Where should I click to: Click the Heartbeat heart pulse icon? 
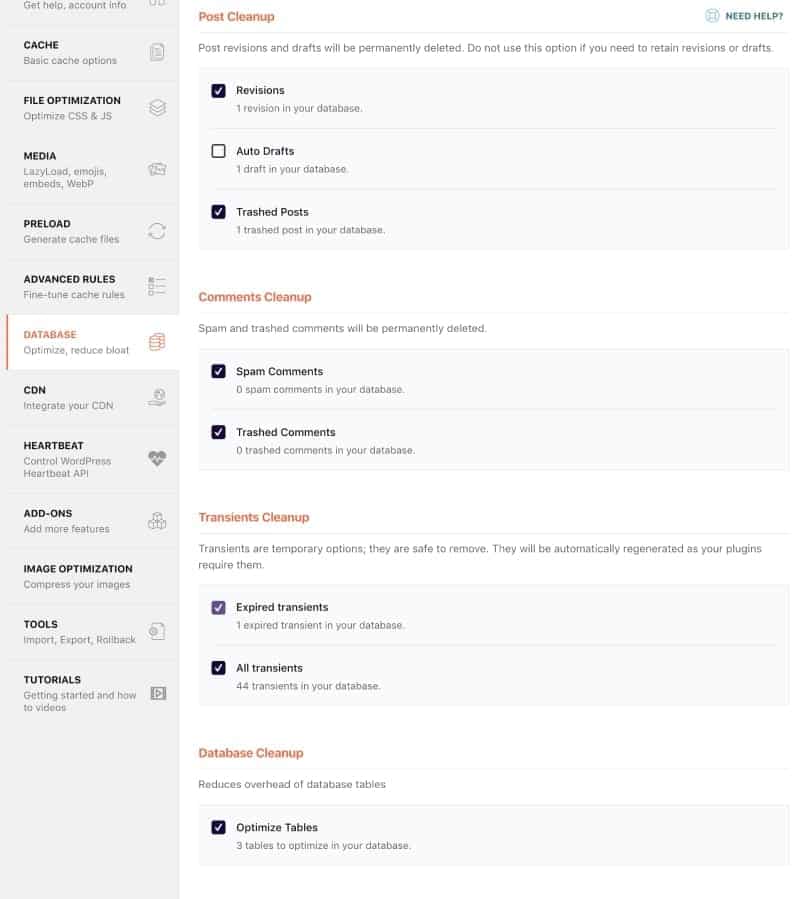click(x=157, y=459)
